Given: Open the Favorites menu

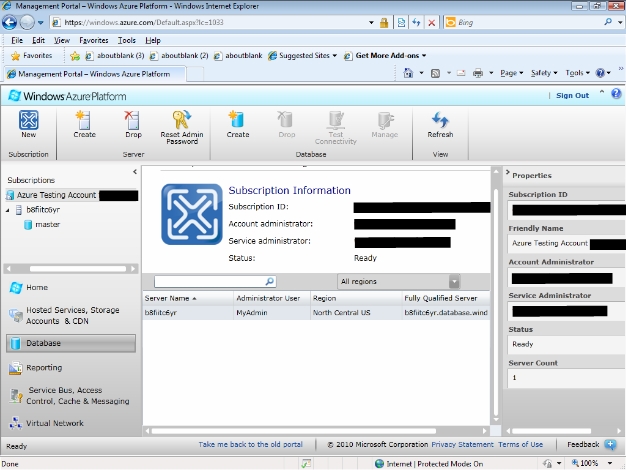Looking at the screenshot, I should 93,40.
